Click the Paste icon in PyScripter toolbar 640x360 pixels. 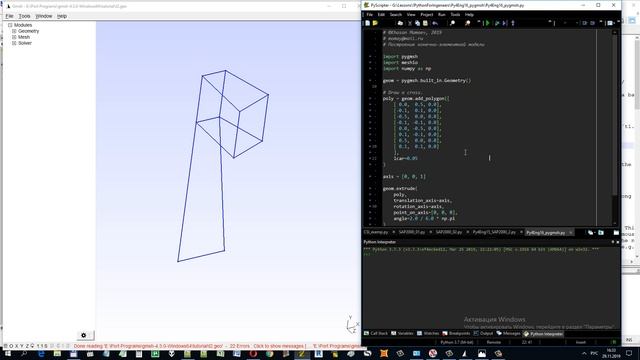[x=425, y=23]
